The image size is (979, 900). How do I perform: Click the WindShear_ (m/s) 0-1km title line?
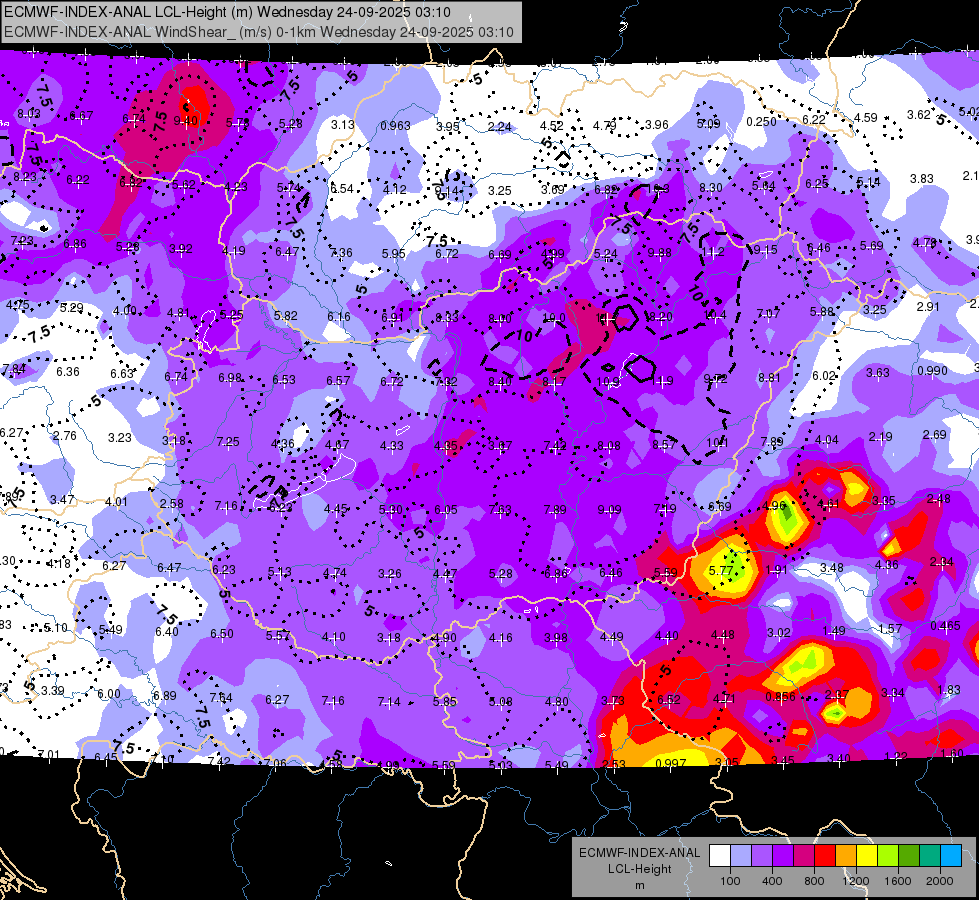[x=258, y=32]
